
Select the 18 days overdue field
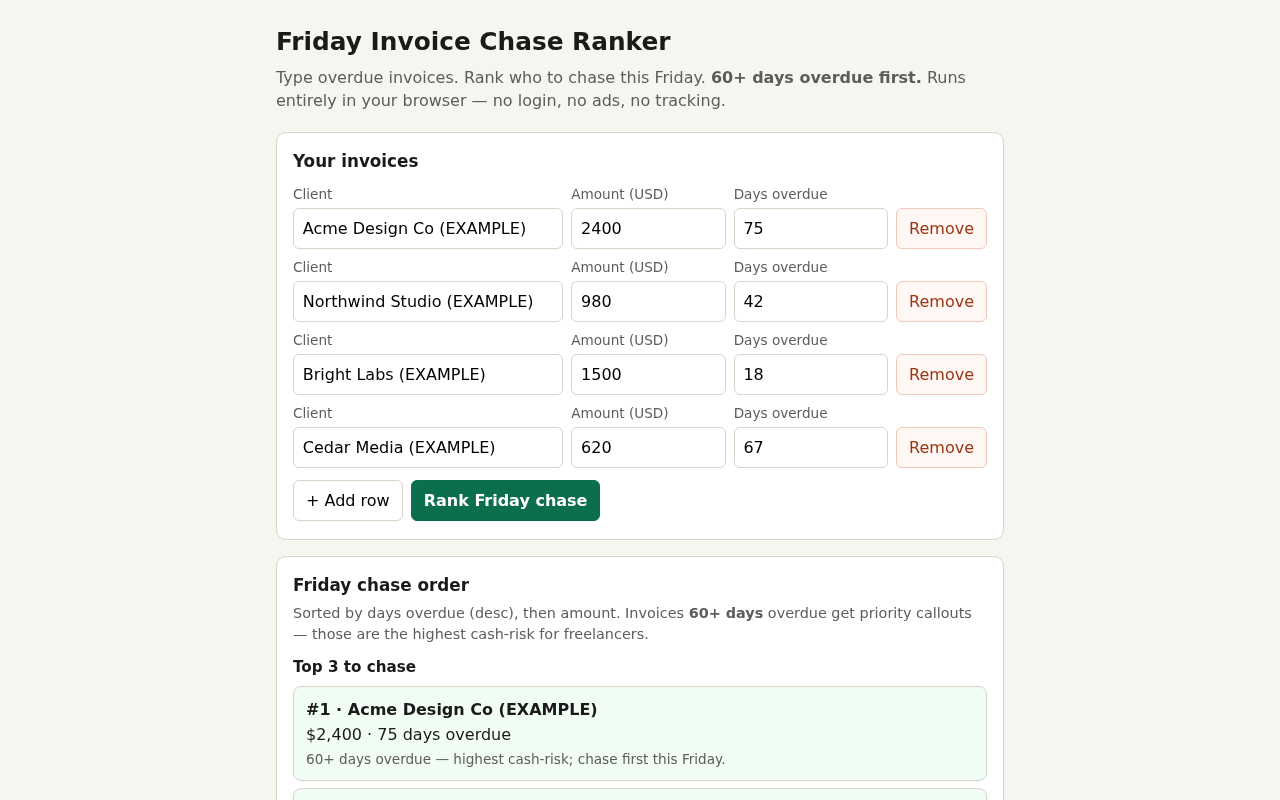[x=811, y=374]
